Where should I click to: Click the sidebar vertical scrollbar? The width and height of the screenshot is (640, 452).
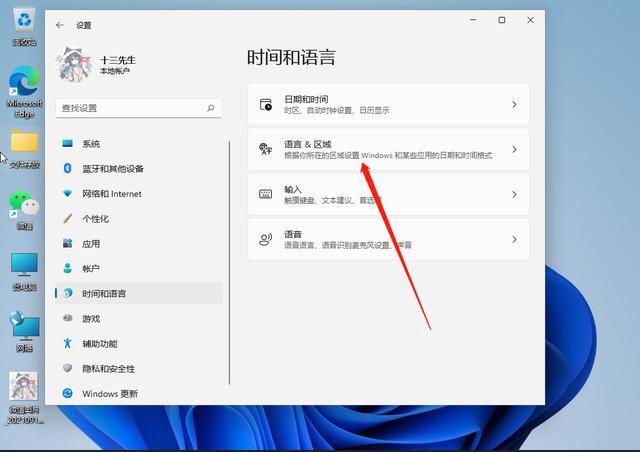click(x=229, y=263)
